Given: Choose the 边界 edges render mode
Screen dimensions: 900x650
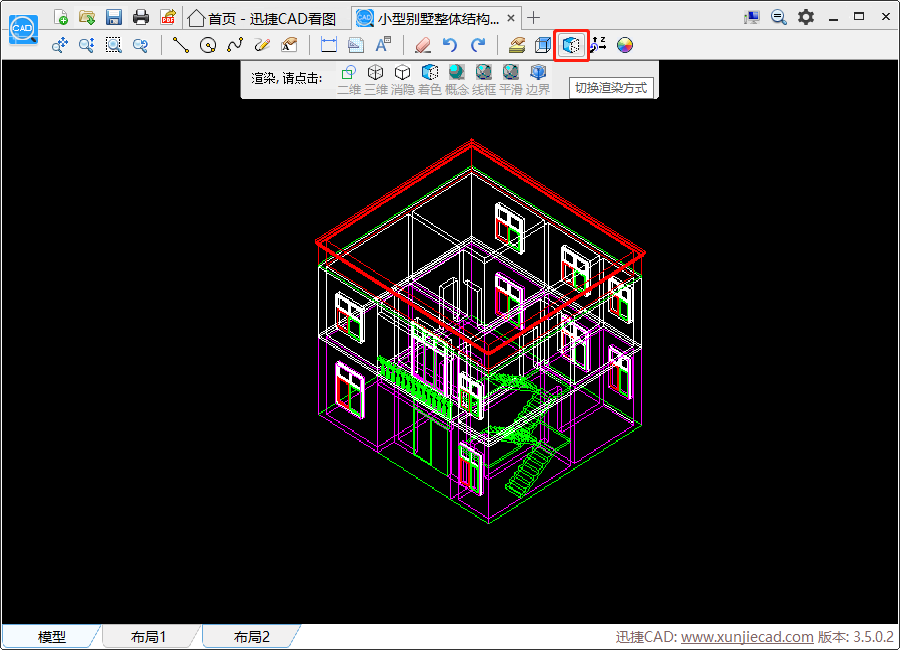Looking at the screenshot, I should point(537,80).
